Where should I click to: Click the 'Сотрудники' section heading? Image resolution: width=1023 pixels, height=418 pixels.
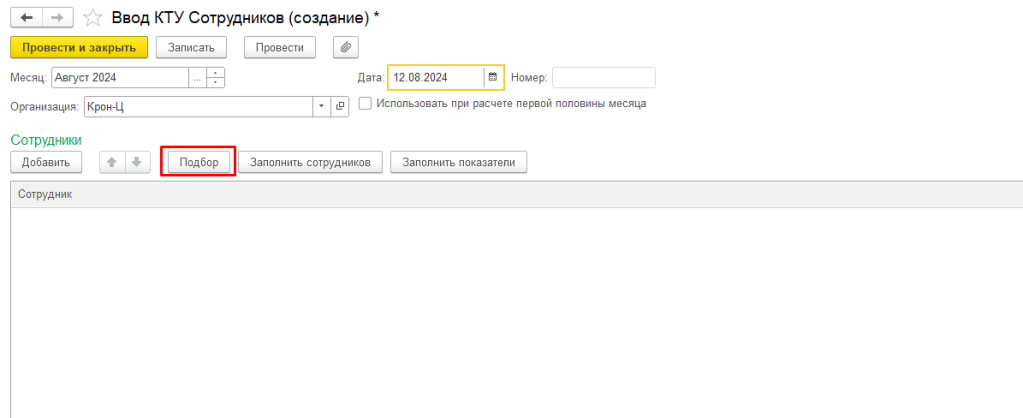click(46, 140)
